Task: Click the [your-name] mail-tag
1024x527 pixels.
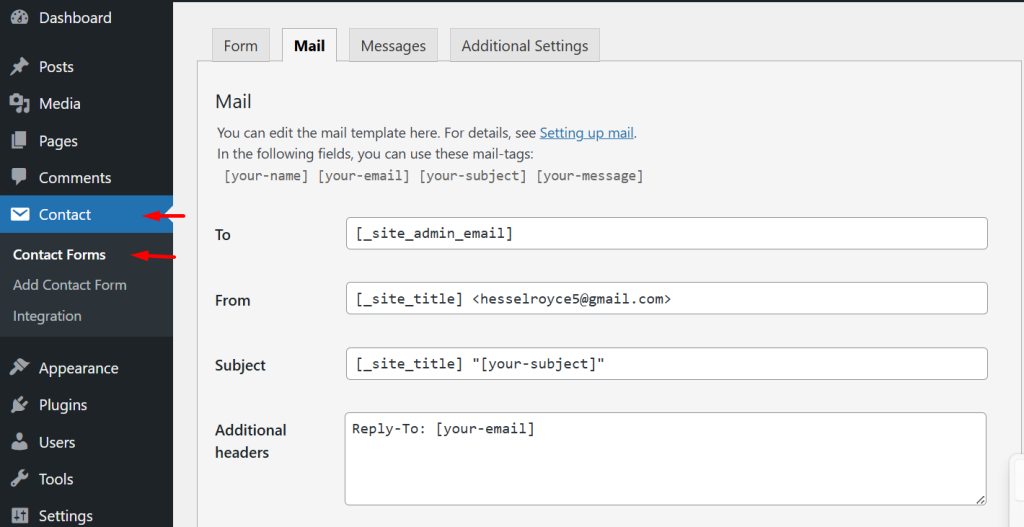Action: coord(266,176)
